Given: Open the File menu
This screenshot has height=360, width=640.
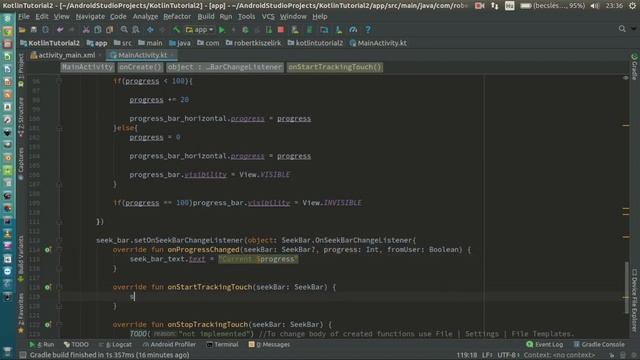Looking at the screenshot, I should [x=24, y=17].
